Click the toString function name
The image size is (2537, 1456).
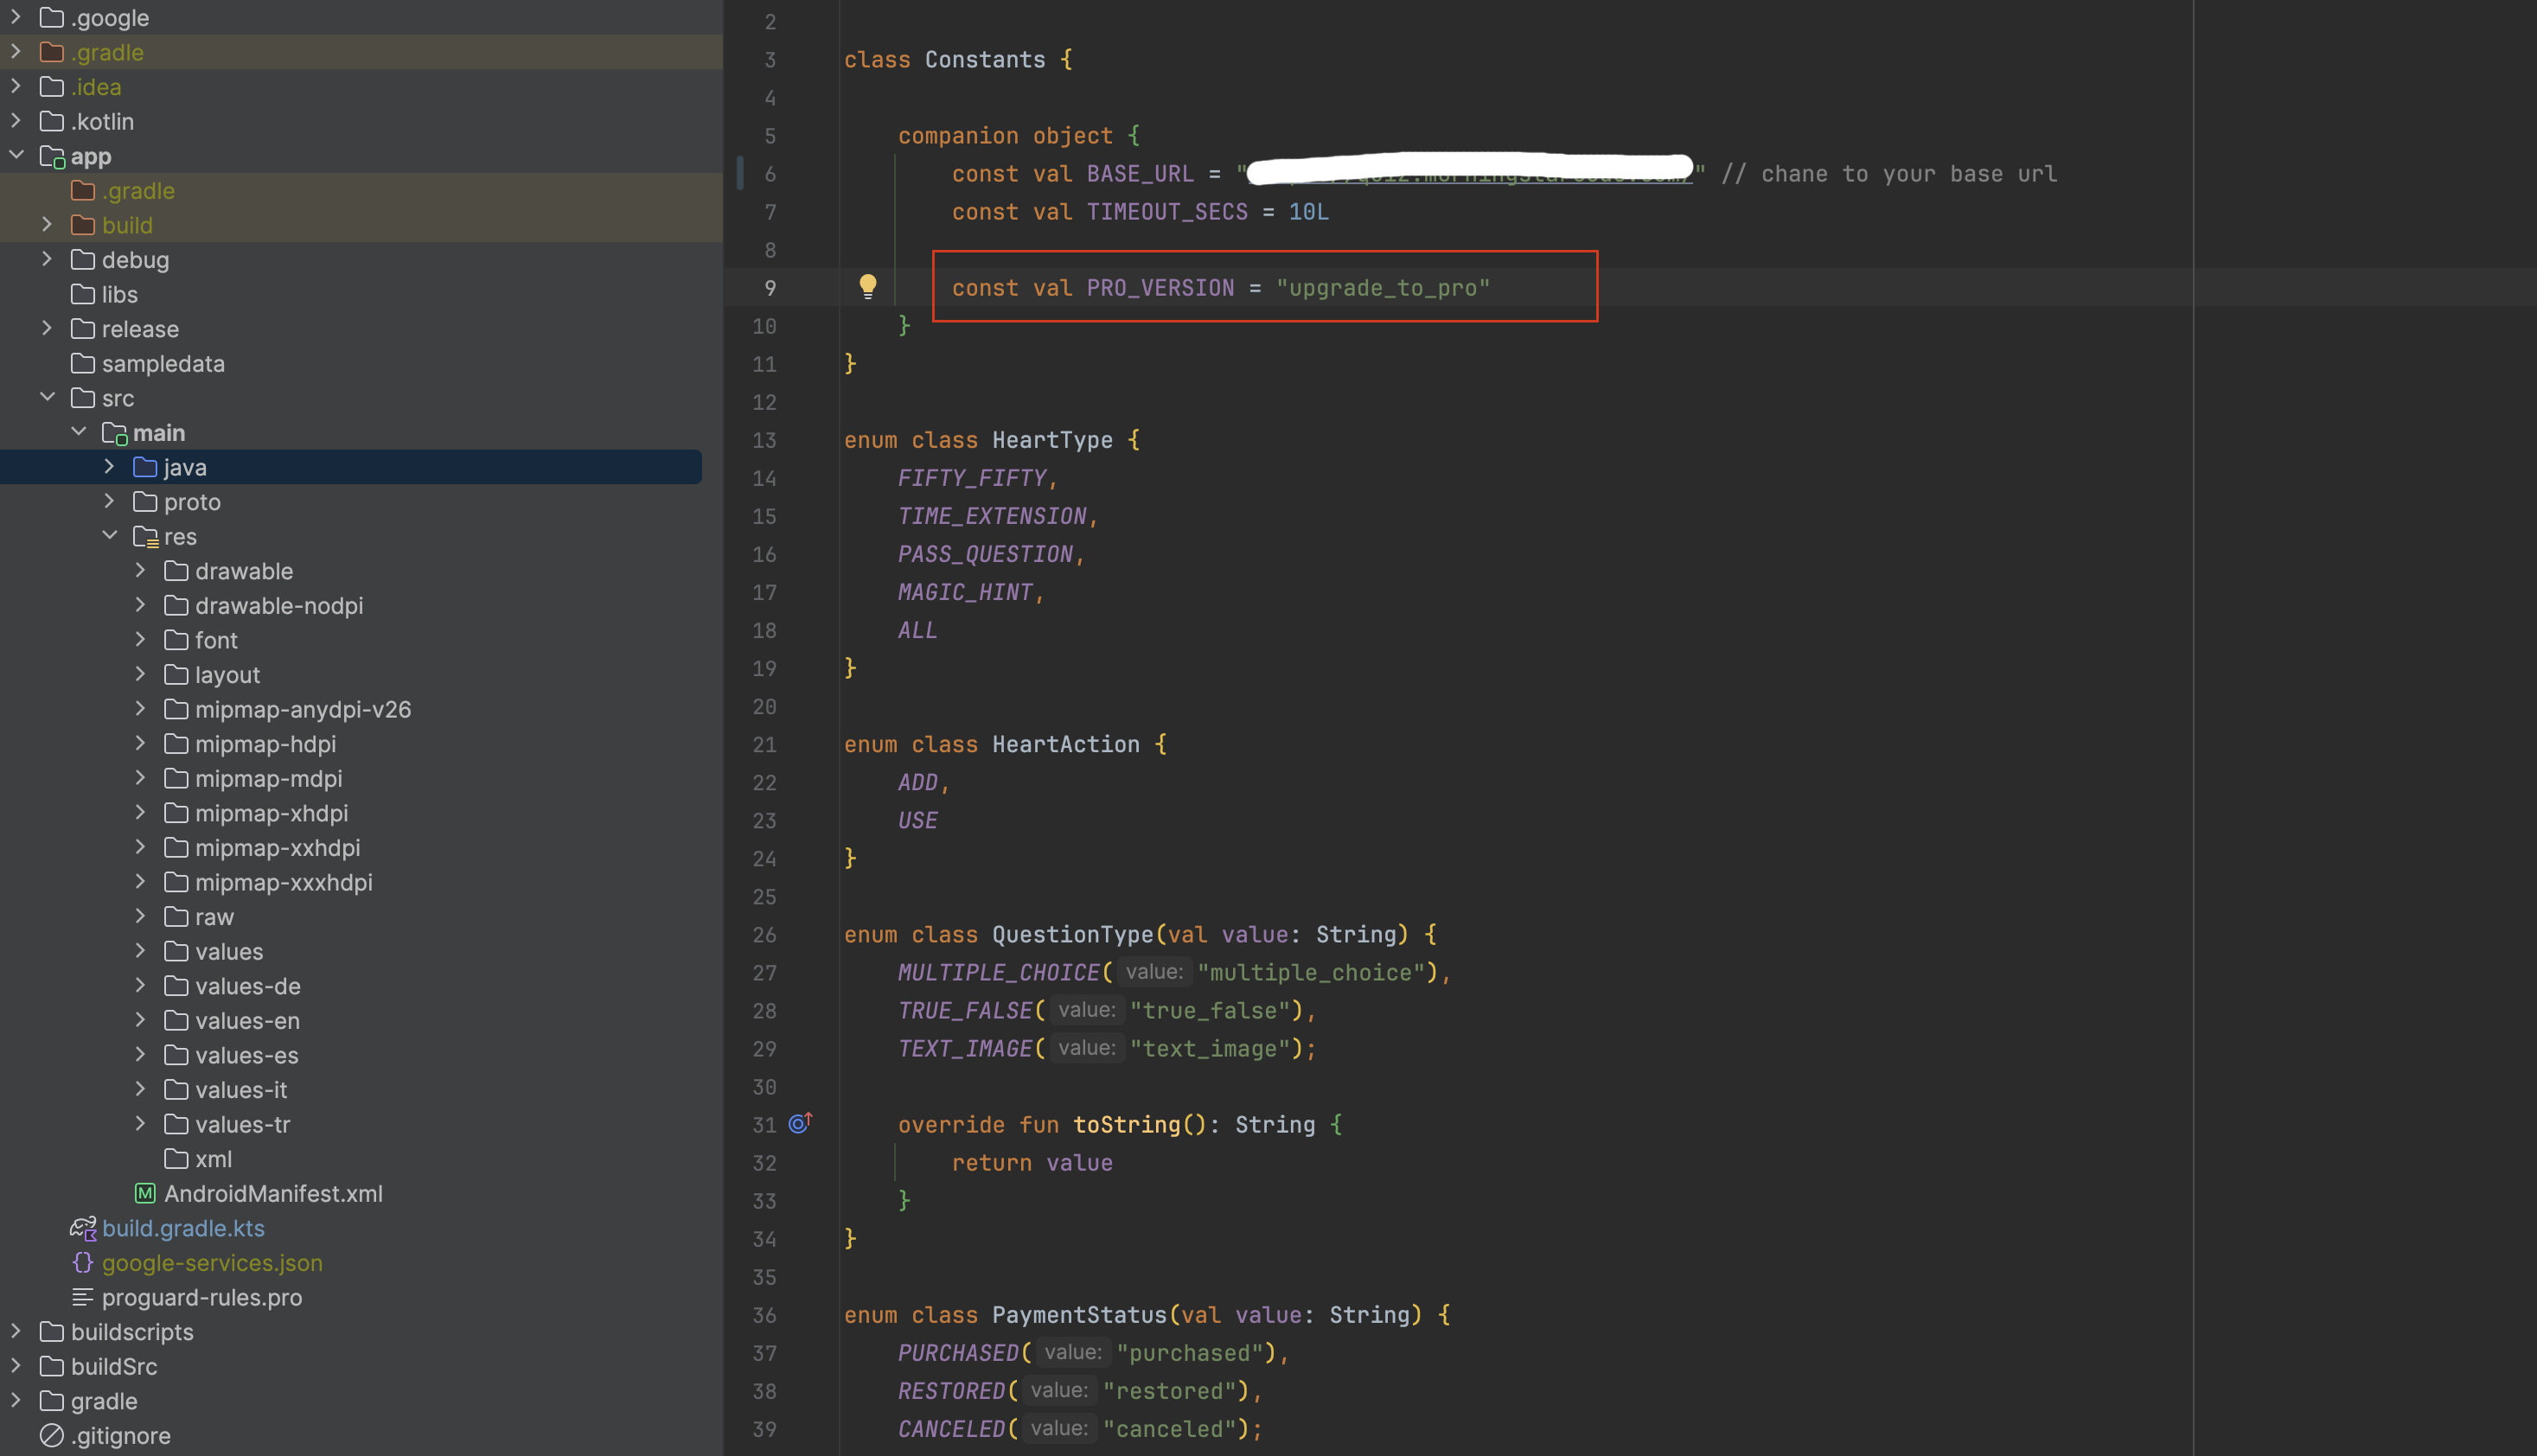(1127, 1125)
